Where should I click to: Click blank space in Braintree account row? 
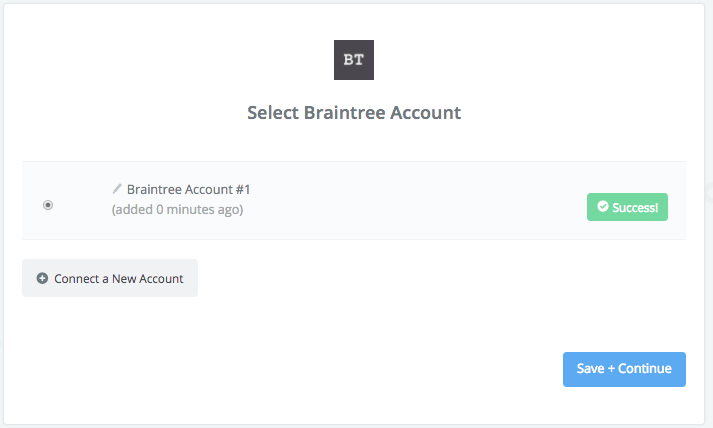pyautogui.click(x=409, y=201)
